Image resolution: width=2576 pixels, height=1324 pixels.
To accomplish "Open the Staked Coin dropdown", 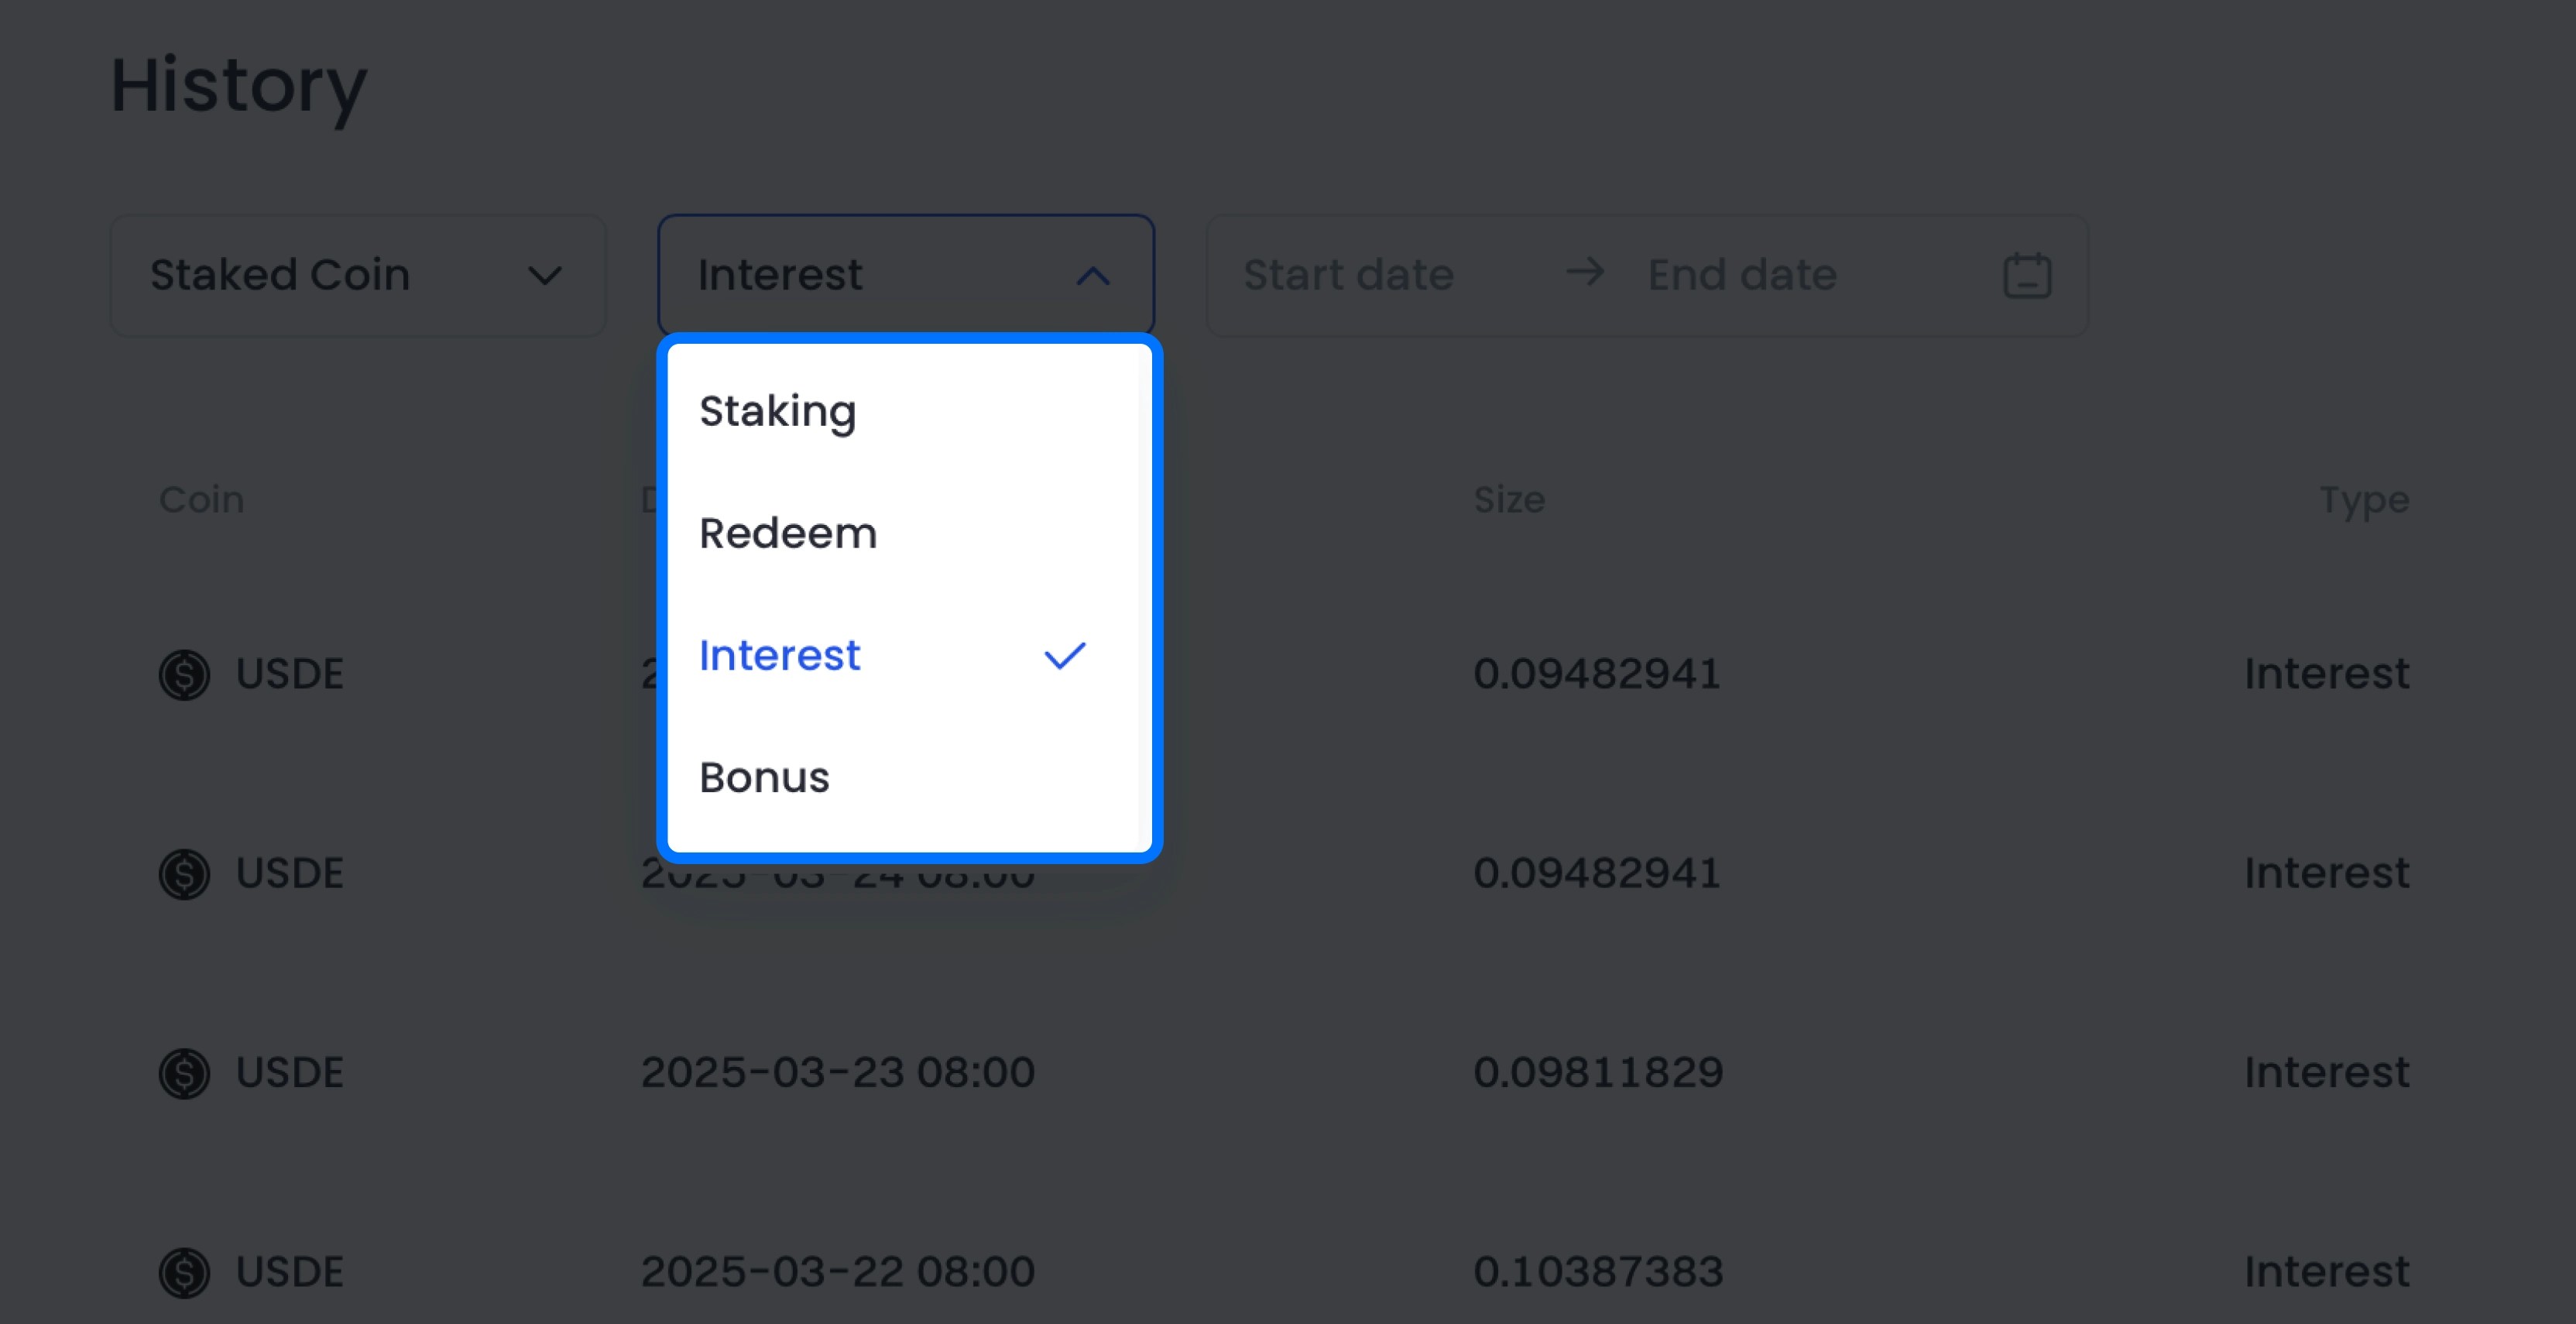I will coord(357,274).
